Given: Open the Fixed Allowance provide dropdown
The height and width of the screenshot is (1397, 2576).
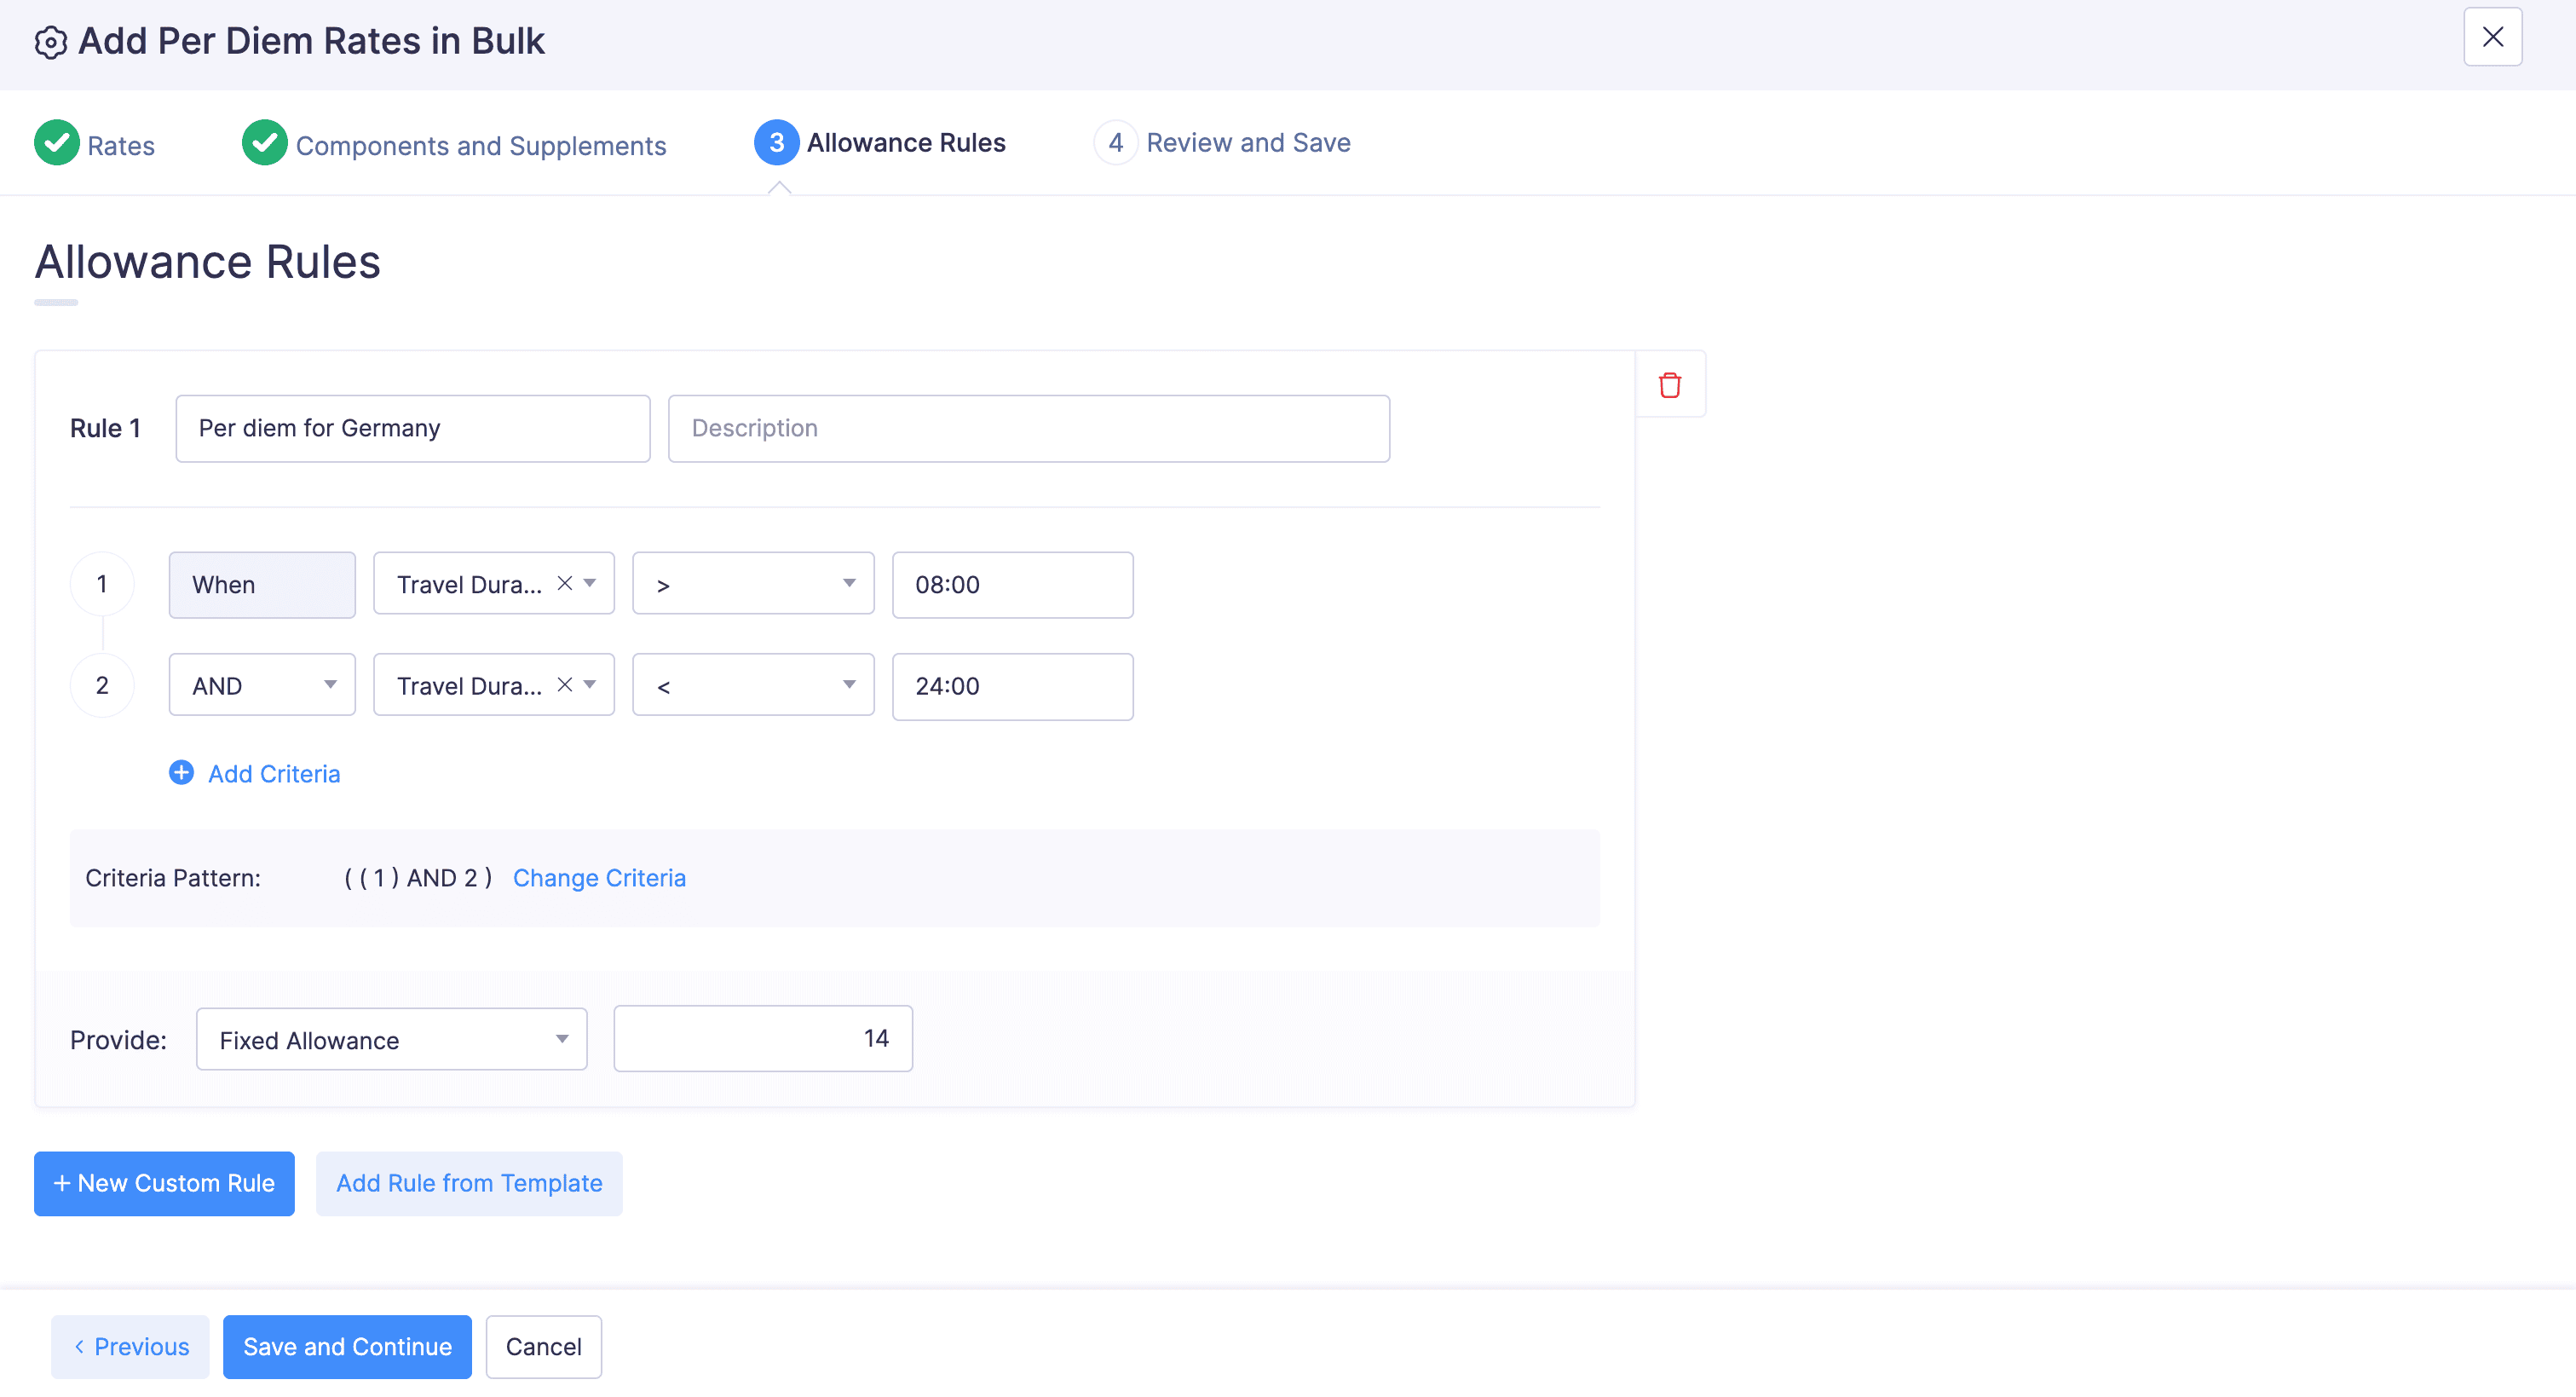Looking at the screenshot, I should tap(391, 1039).
